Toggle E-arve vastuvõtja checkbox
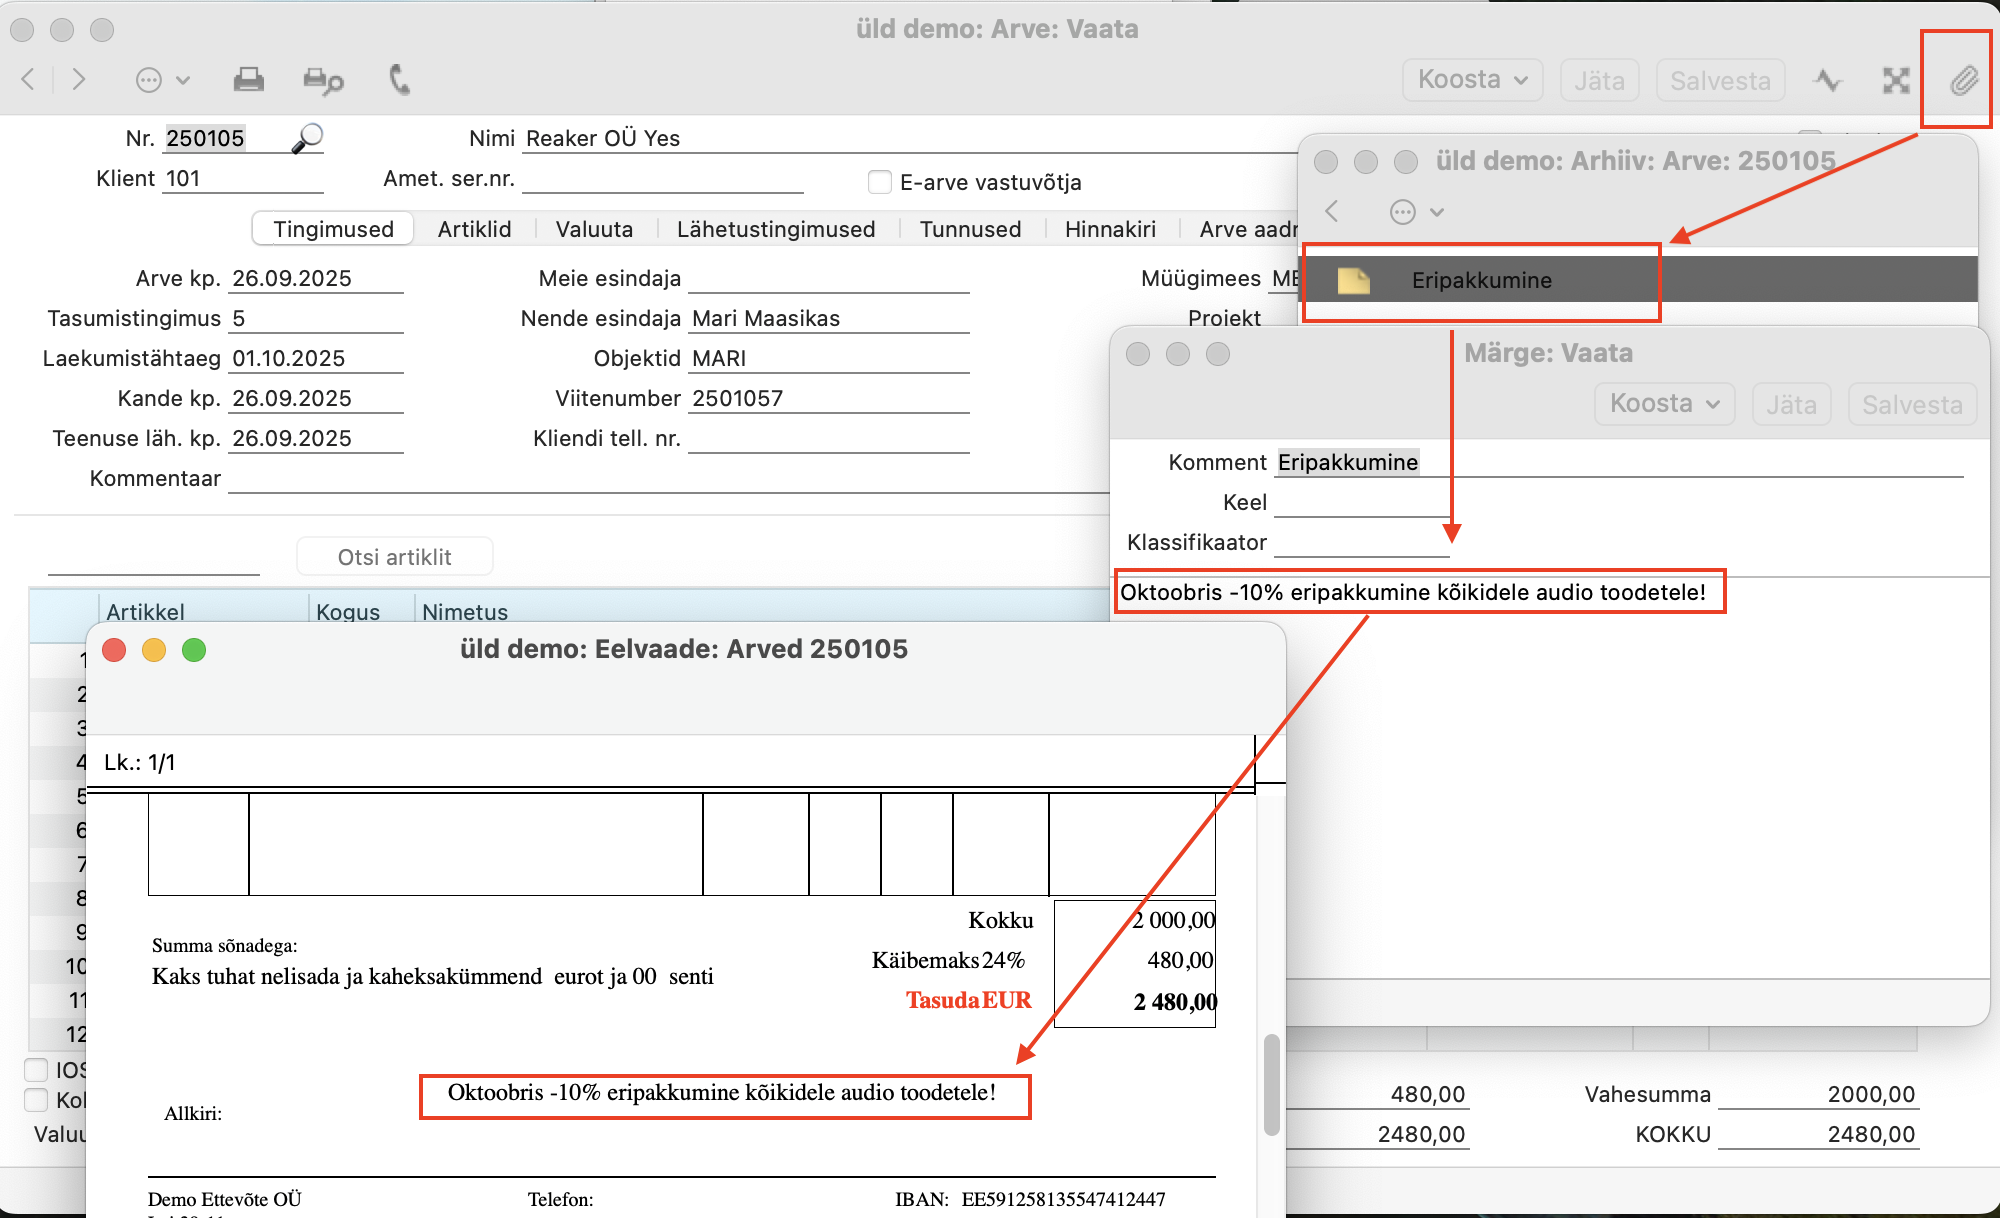The width and height of the screenshot is (2000, 1218). pyautogui.click(x=880, y=182)
